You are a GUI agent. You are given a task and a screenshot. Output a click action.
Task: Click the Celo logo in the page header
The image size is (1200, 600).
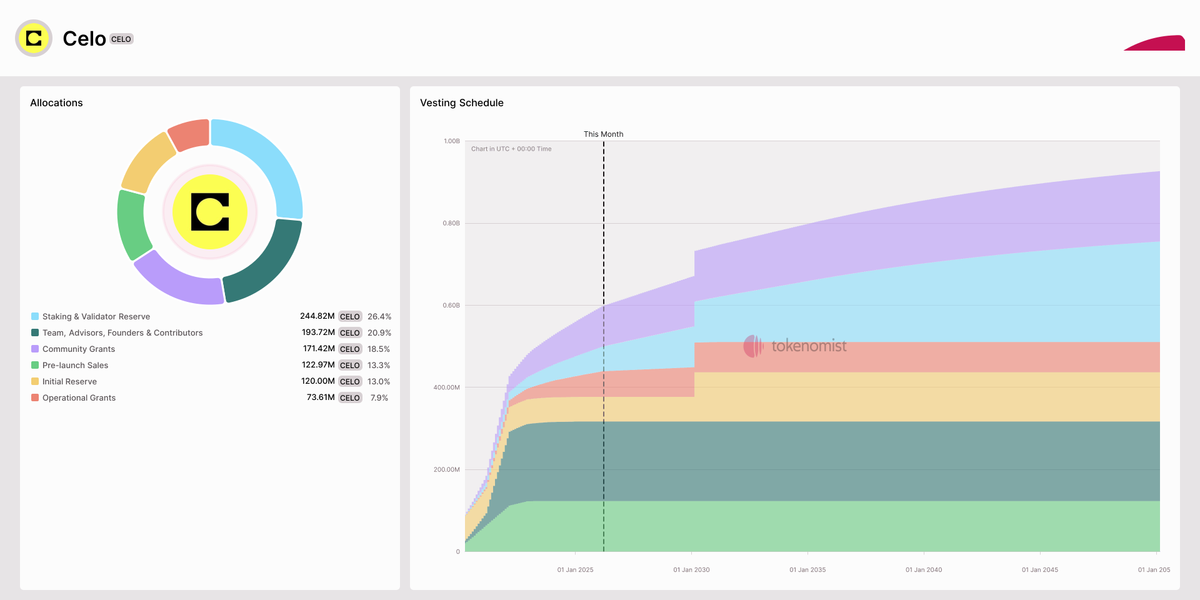click(x=33, y=38)
